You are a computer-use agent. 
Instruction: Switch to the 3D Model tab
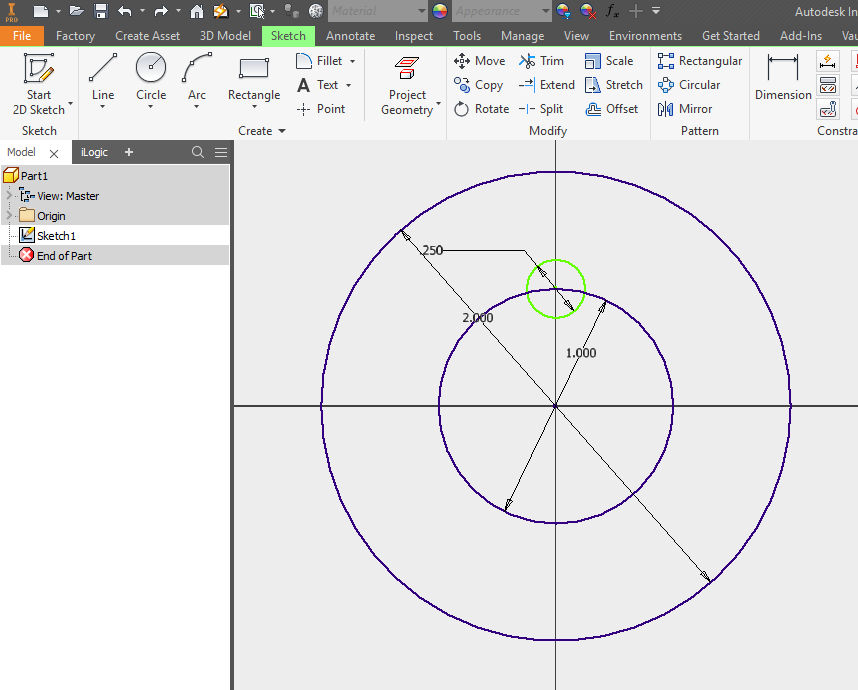click(x=225, y=36)
